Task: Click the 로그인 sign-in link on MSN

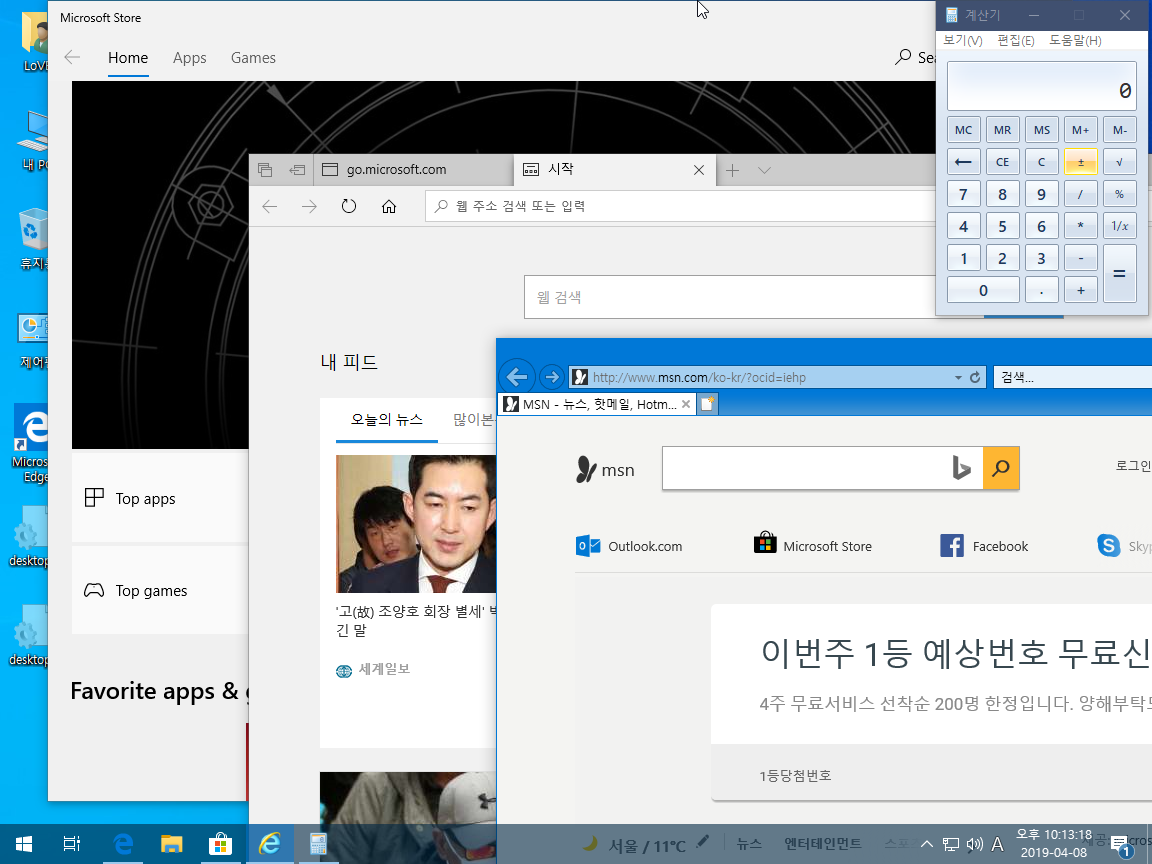Action: 1133,466
